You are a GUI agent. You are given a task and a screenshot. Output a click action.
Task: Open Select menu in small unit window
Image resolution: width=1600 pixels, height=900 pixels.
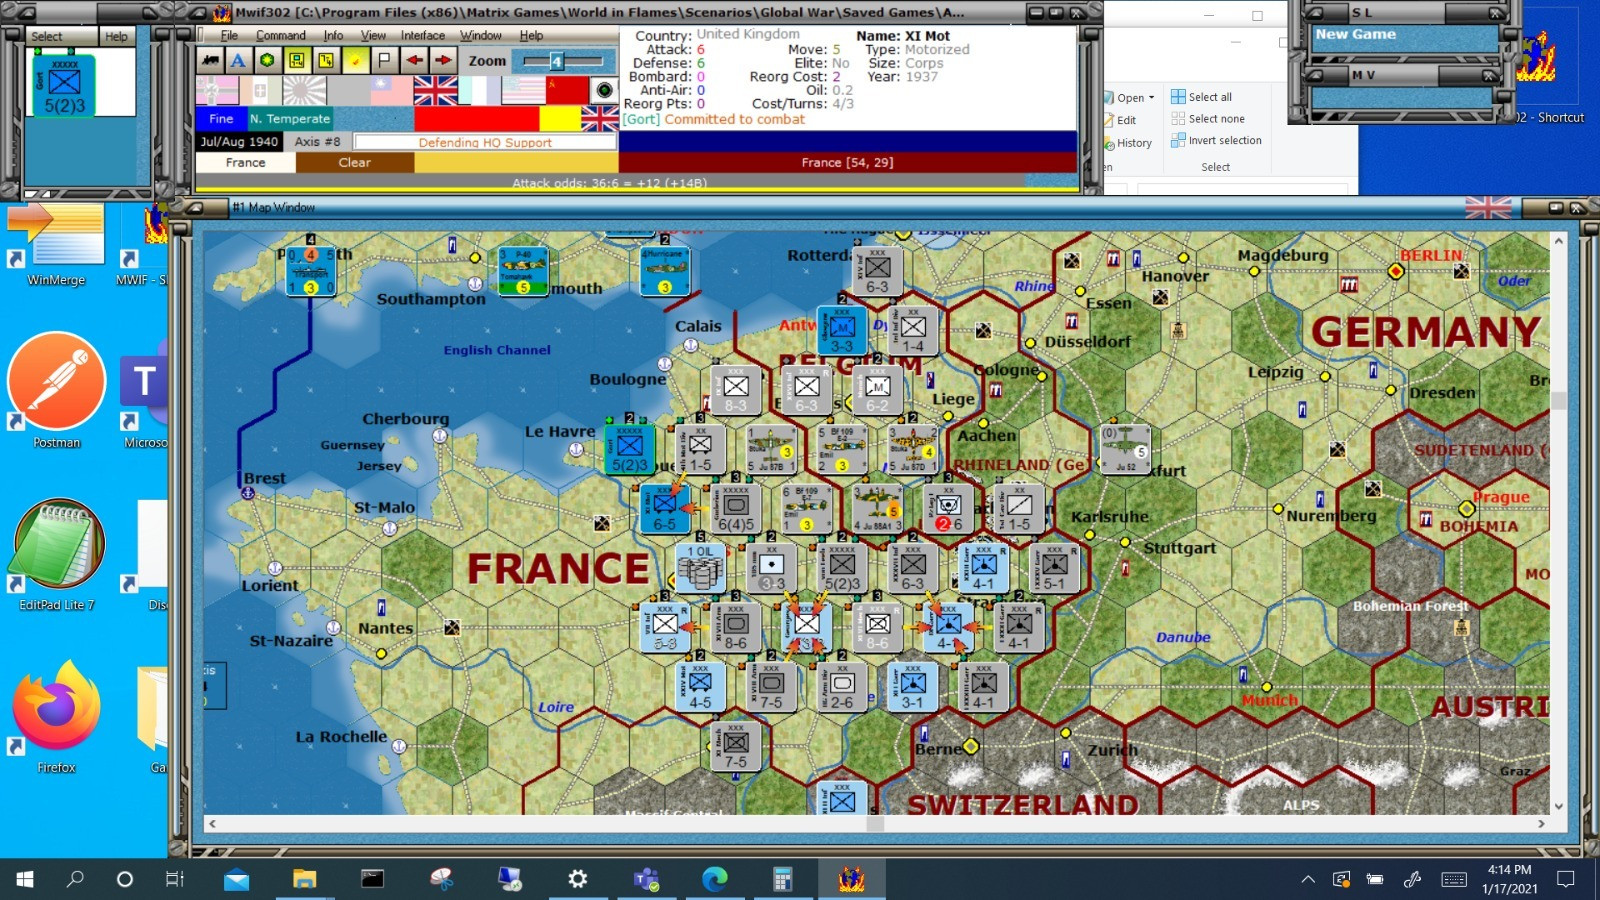(46, 36)
